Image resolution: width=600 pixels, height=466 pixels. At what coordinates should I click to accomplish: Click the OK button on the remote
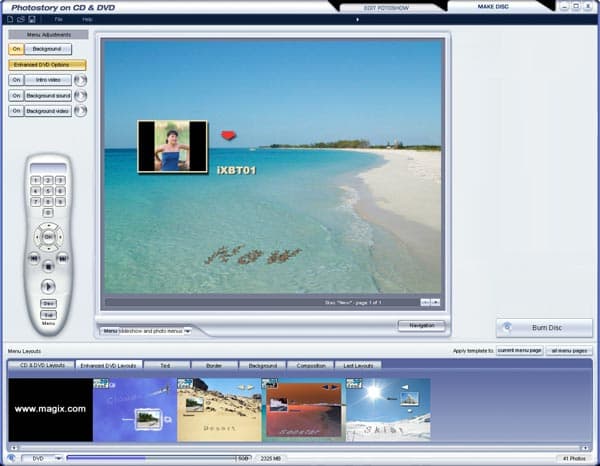click(x=48, y=237)
